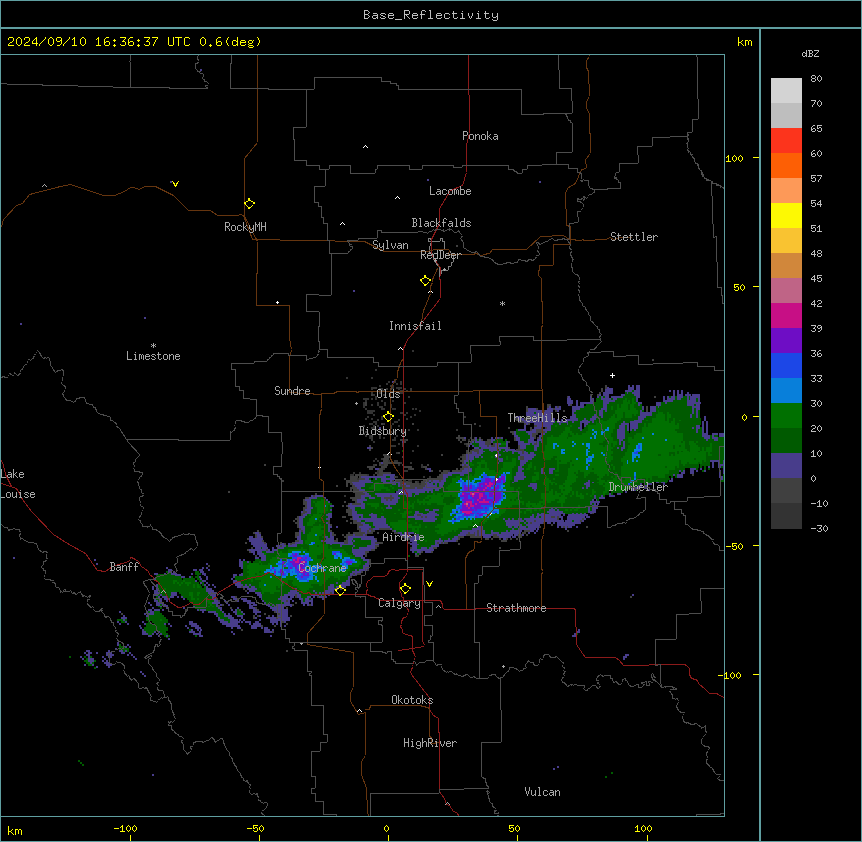The height and width of the screenshot is (842, 862).
Task: Click the yellow diamond marker above RockyMH
Action: (250, 204)
